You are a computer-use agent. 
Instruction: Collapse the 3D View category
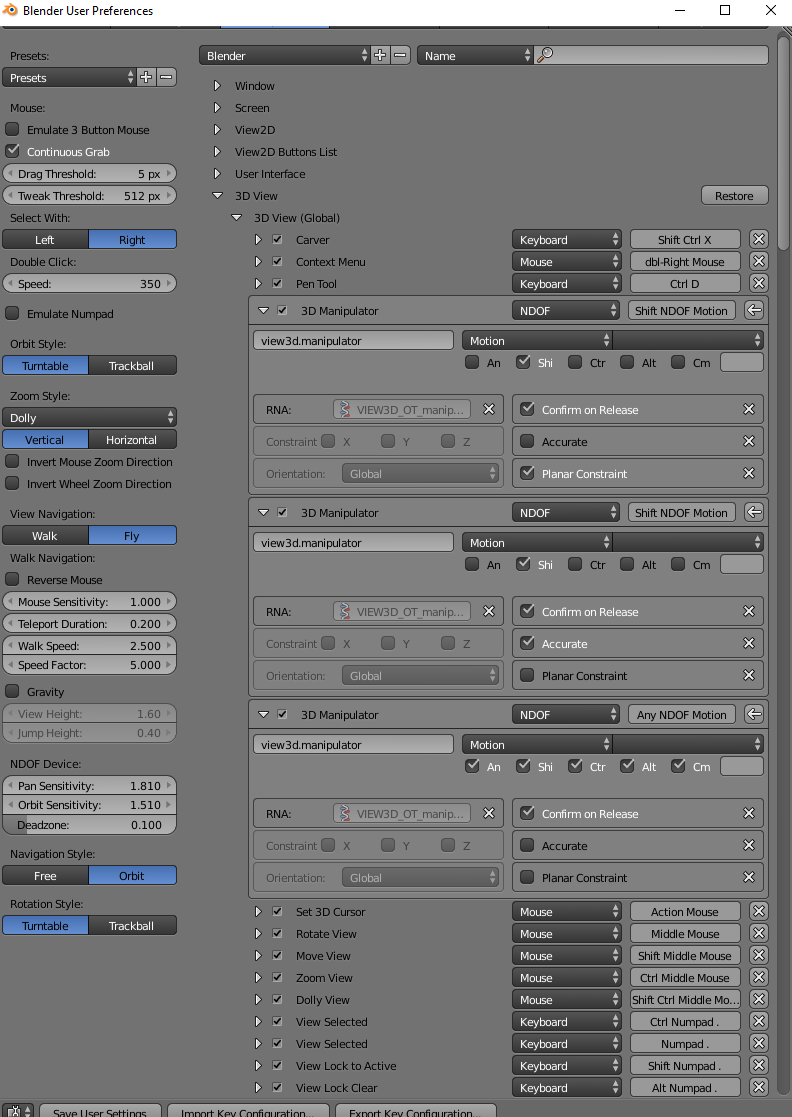tap(218, 196)
